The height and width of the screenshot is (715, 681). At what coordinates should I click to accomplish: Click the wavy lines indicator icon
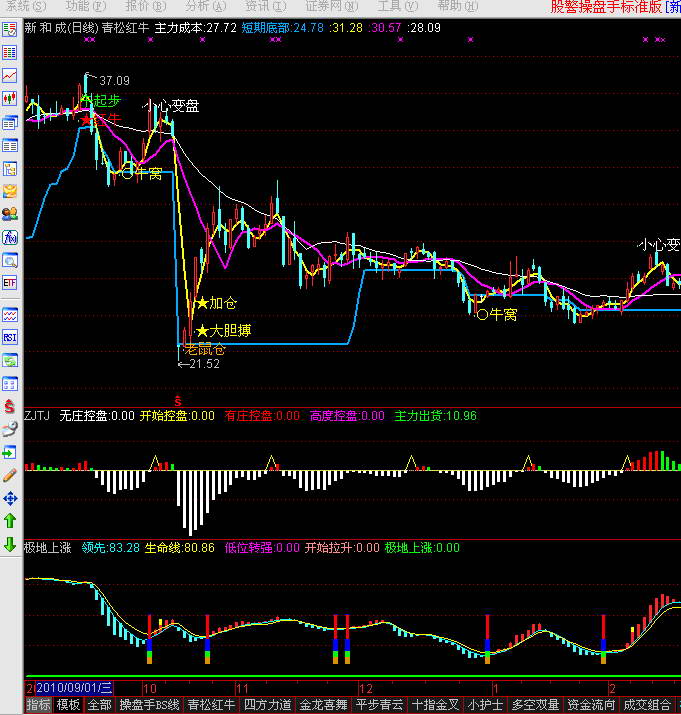pyautogui.click(x=10, y=315)
